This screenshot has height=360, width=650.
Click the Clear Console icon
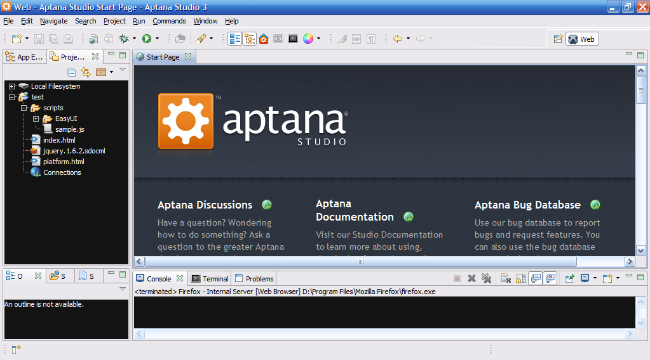pyautogui.click(x=505, y=278)
